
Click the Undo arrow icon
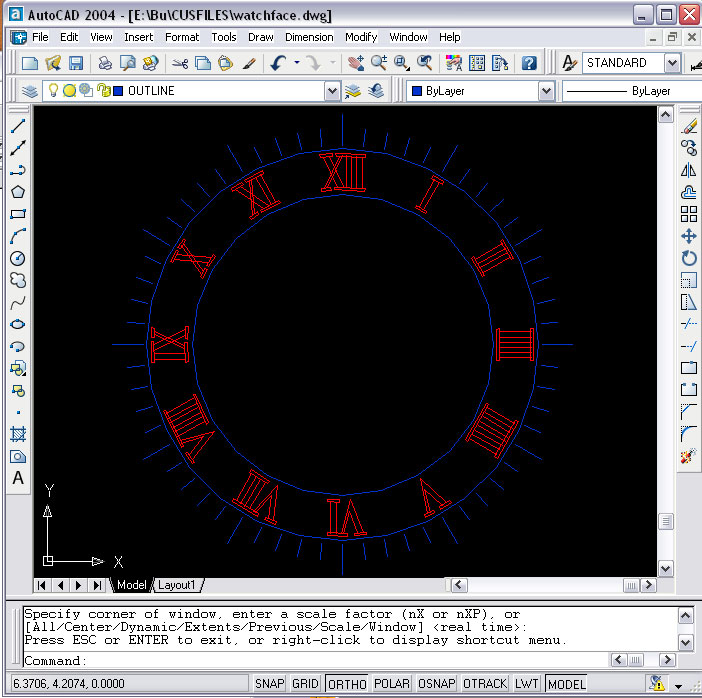pyautogui.click(x=278, y=63)
